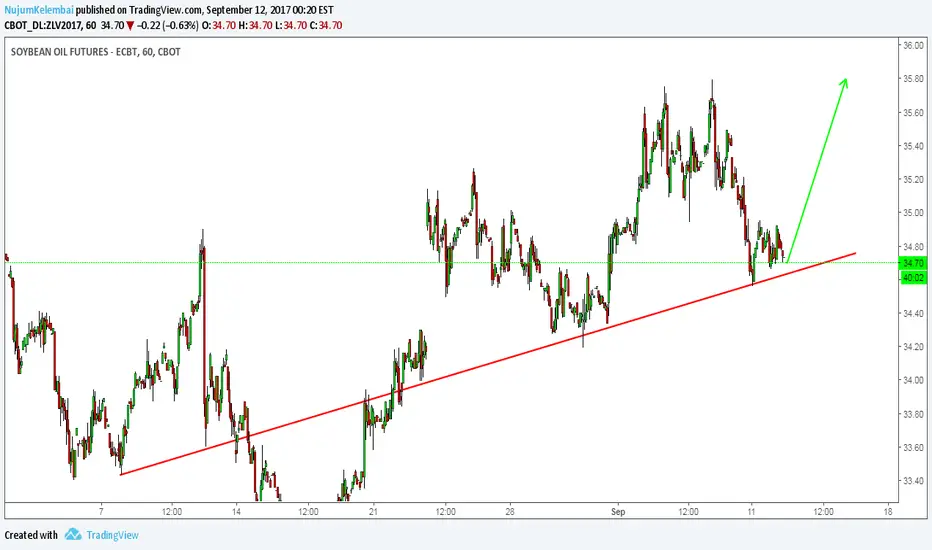Select the 33.60 price axis label
Image resolution: width=932 pixels, height=550 pixels.
(x=913, y=447)
